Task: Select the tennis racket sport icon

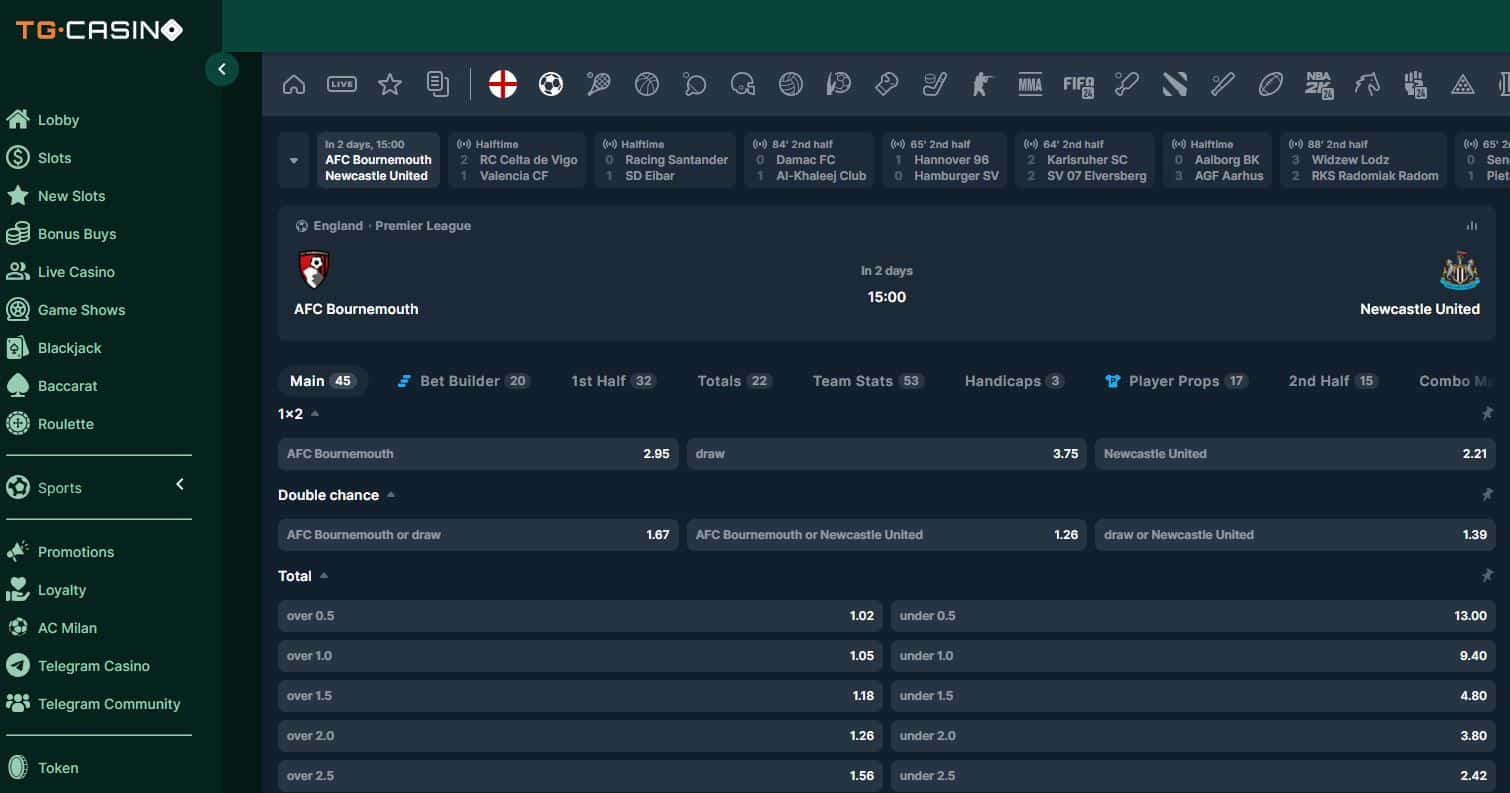Action: 599,85
